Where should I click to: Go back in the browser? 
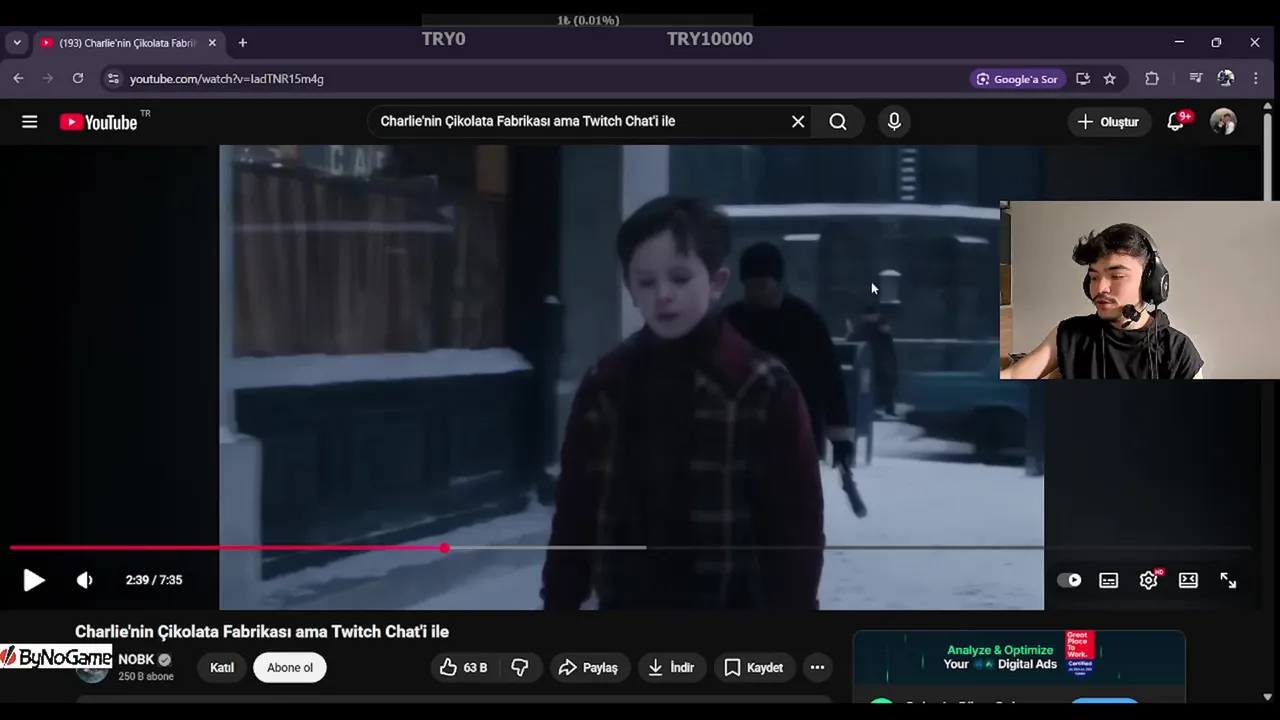tap(18, 78)
